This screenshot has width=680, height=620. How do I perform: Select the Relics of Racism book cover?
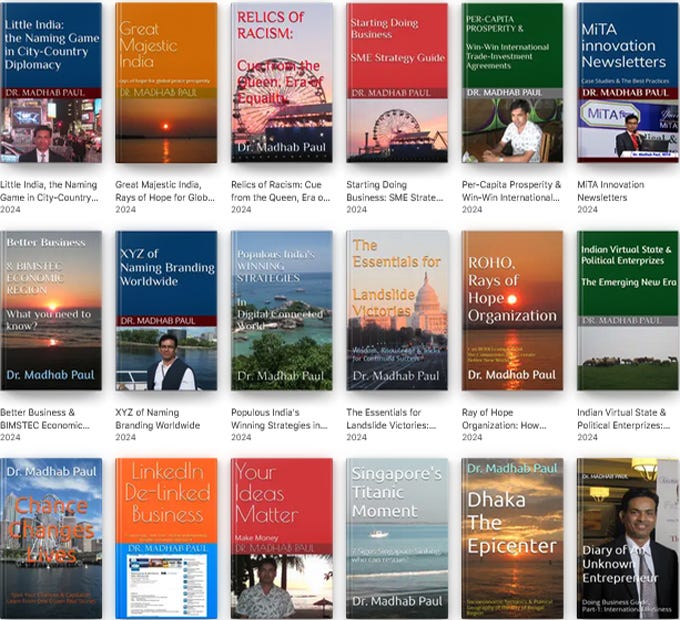pos(282,82)
